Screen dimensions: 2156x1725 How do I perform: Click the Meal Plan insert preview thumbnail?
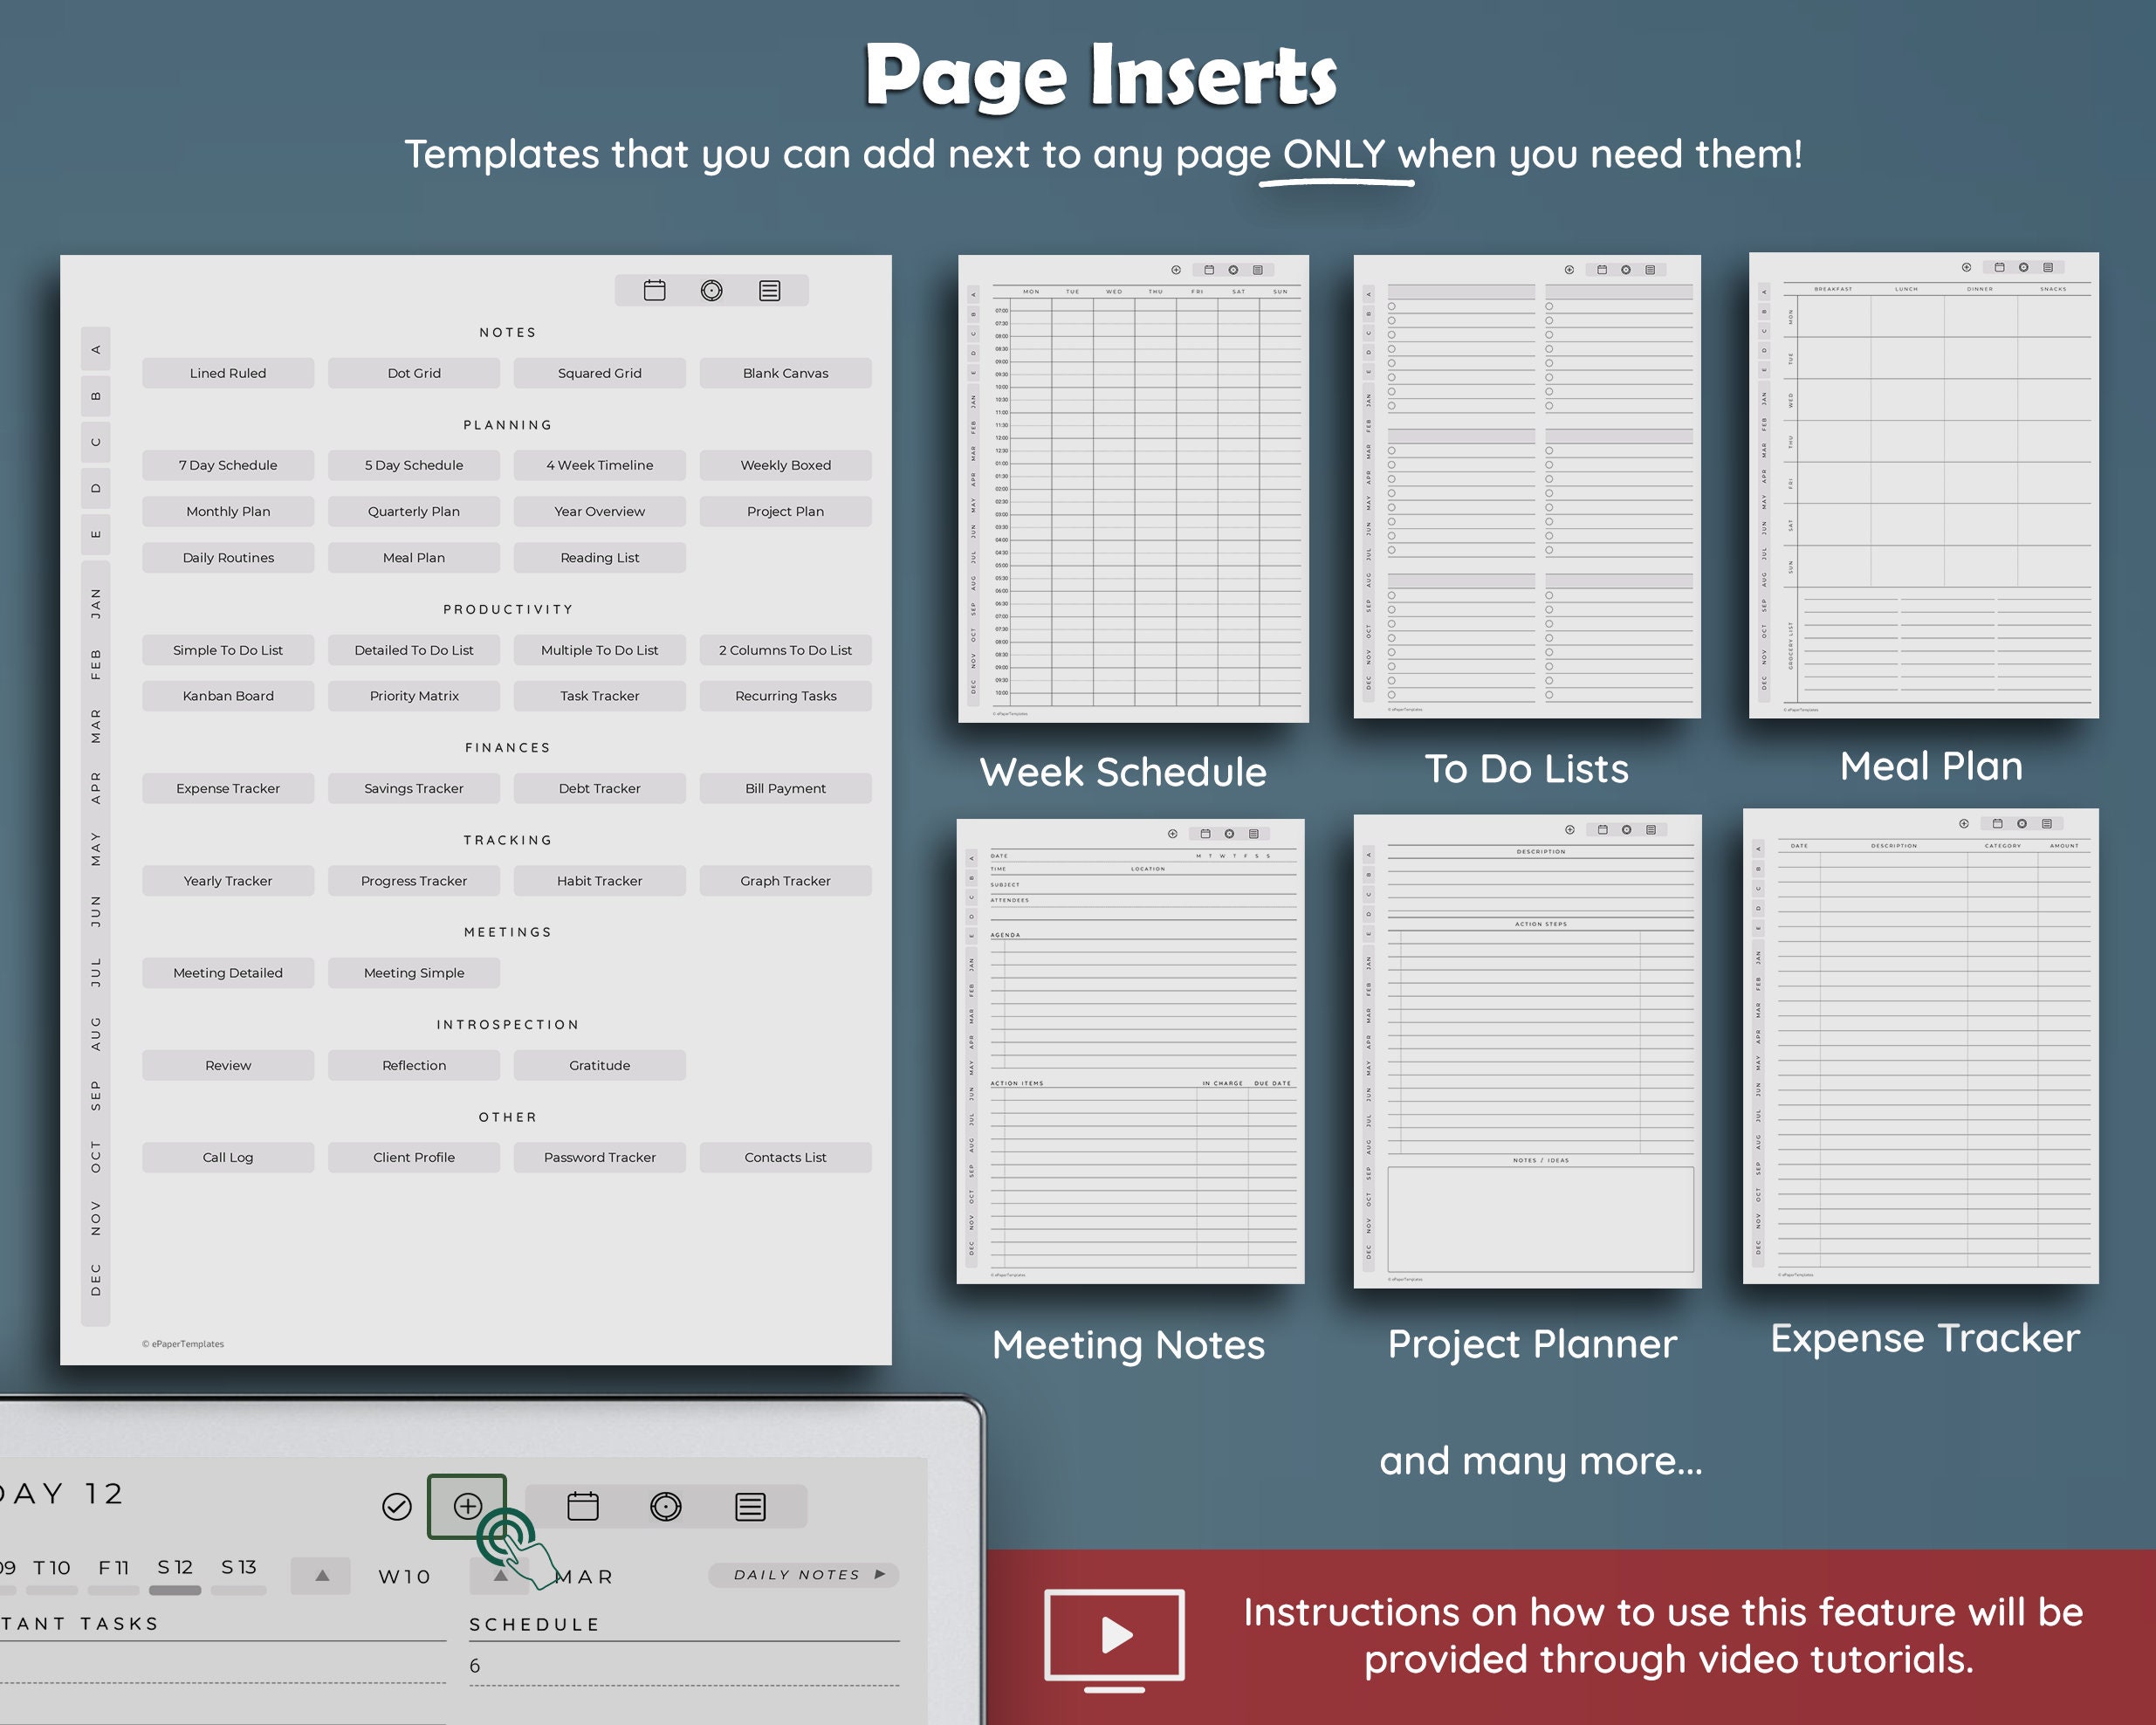[x=1925, y=485]
